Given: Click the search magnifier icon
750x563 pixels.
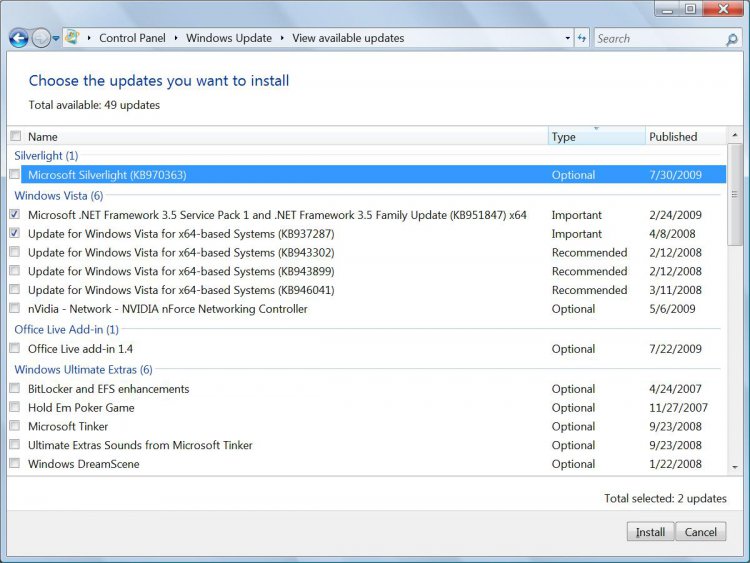Looking at the screenshot, I should point(731,39).
